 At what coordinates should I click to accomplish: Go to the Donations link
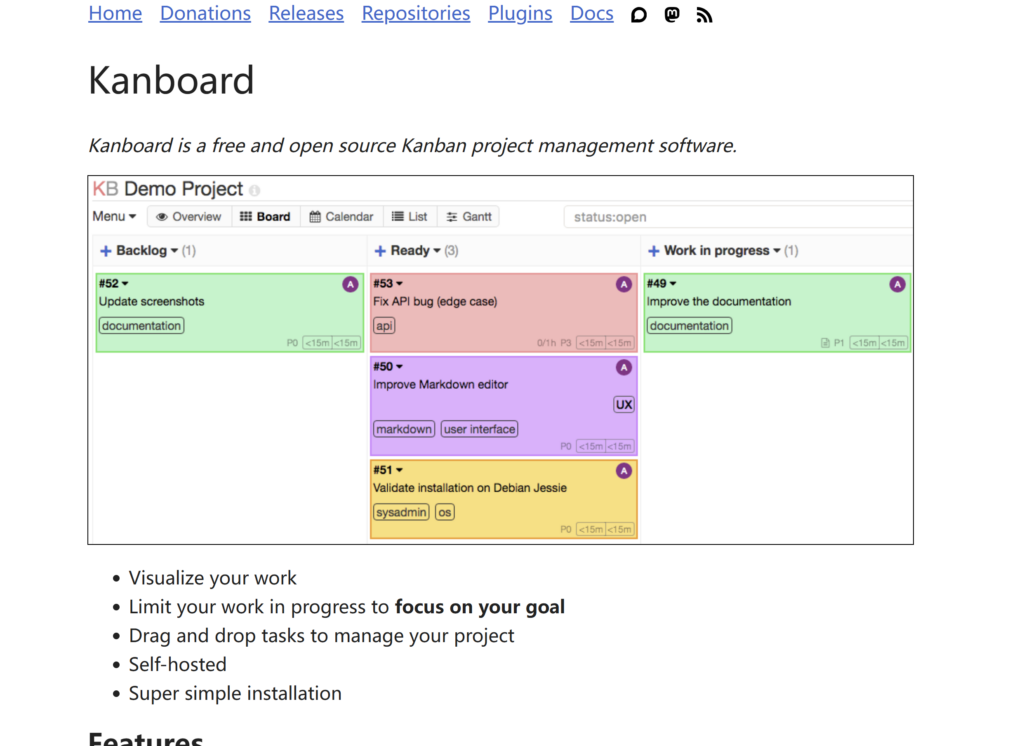pyautogui.click(x=205, y=14)
